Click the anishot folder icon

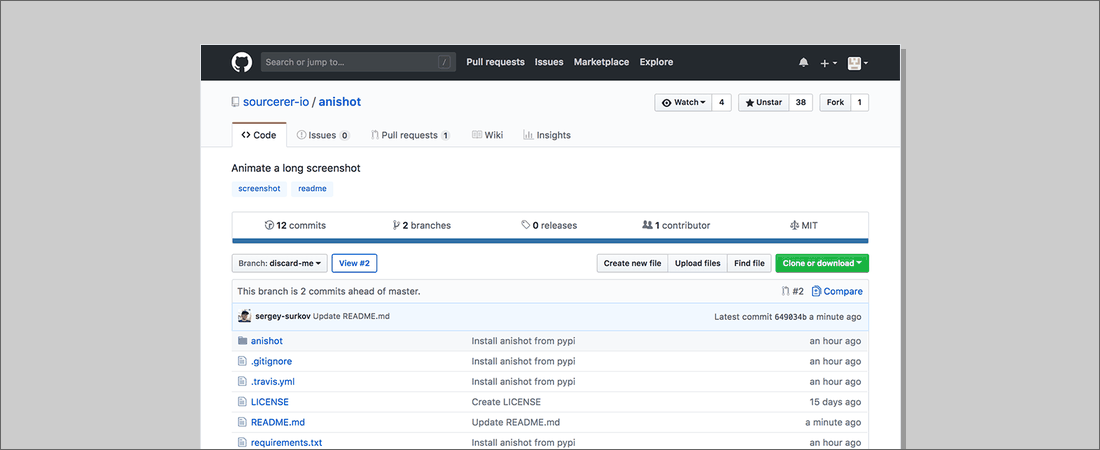(x=242, y=341)
